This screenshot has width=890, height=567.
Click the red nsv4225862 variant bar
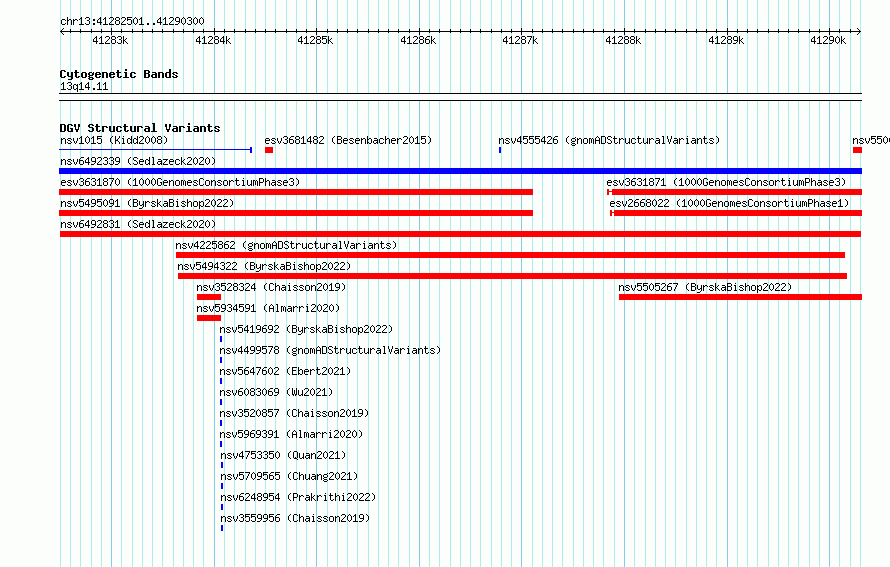click(x=510, y=255)
